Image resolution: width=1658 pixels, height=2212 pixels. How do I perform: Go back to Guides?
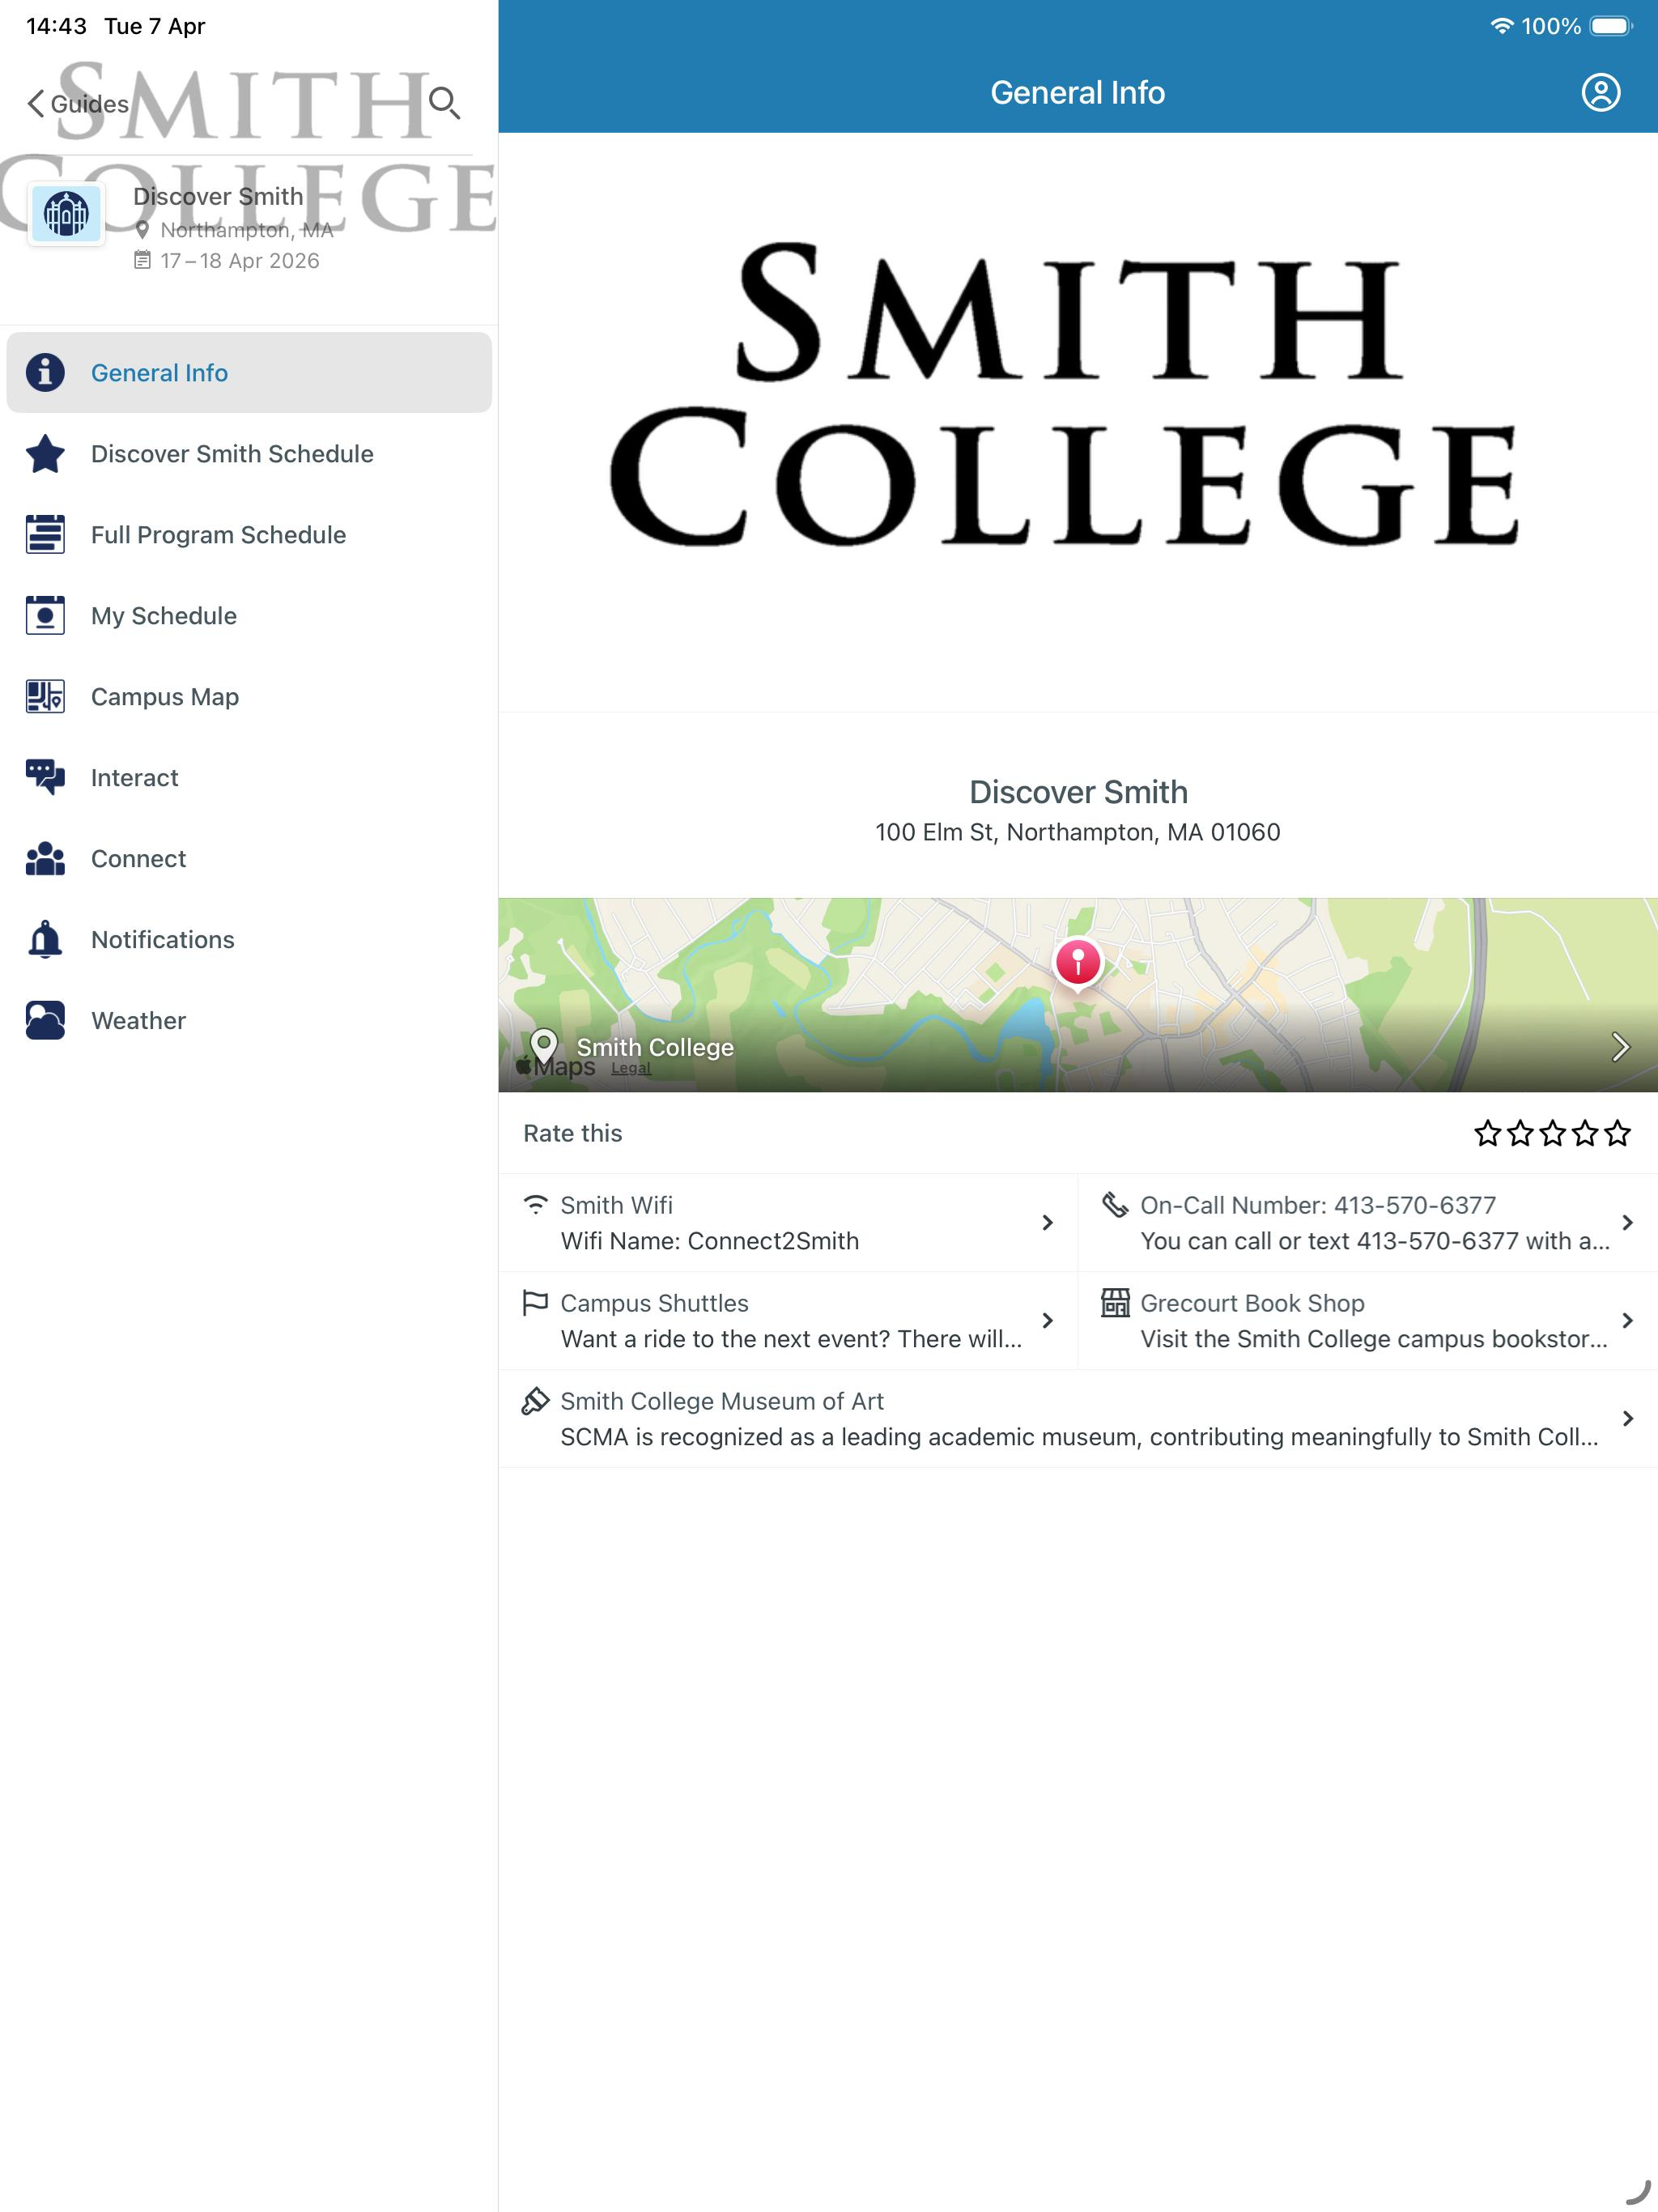coord(78,104)
